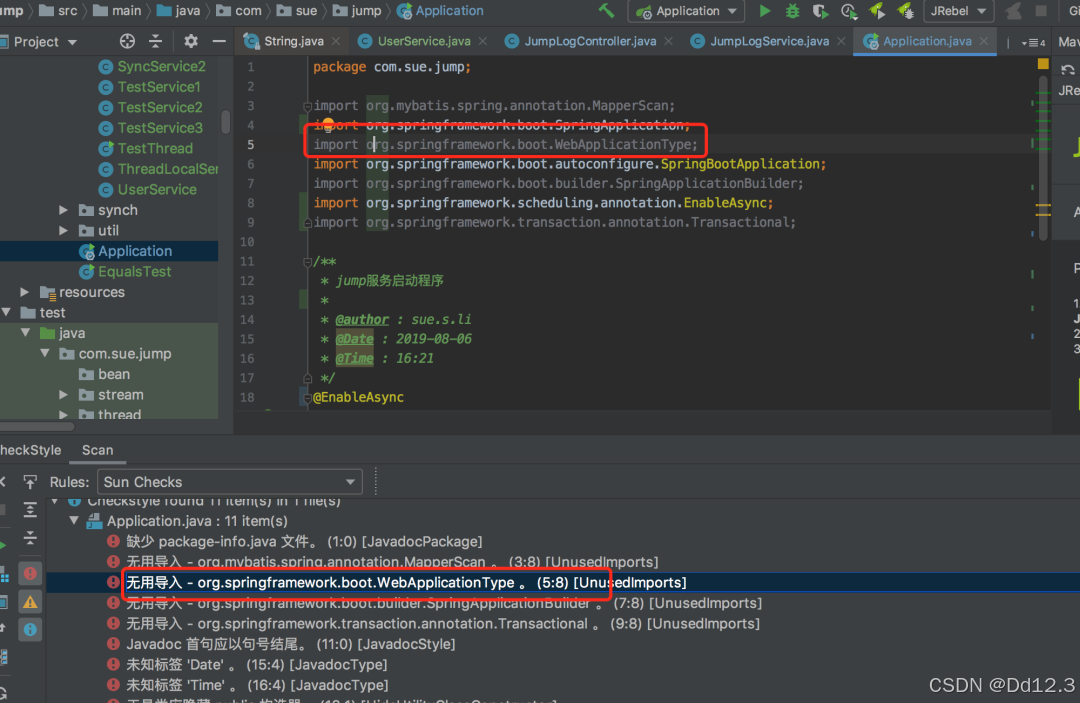Collapse all in Project panel header
Image resolution: width=1080 pixels, height=703 pixels.
156,41
